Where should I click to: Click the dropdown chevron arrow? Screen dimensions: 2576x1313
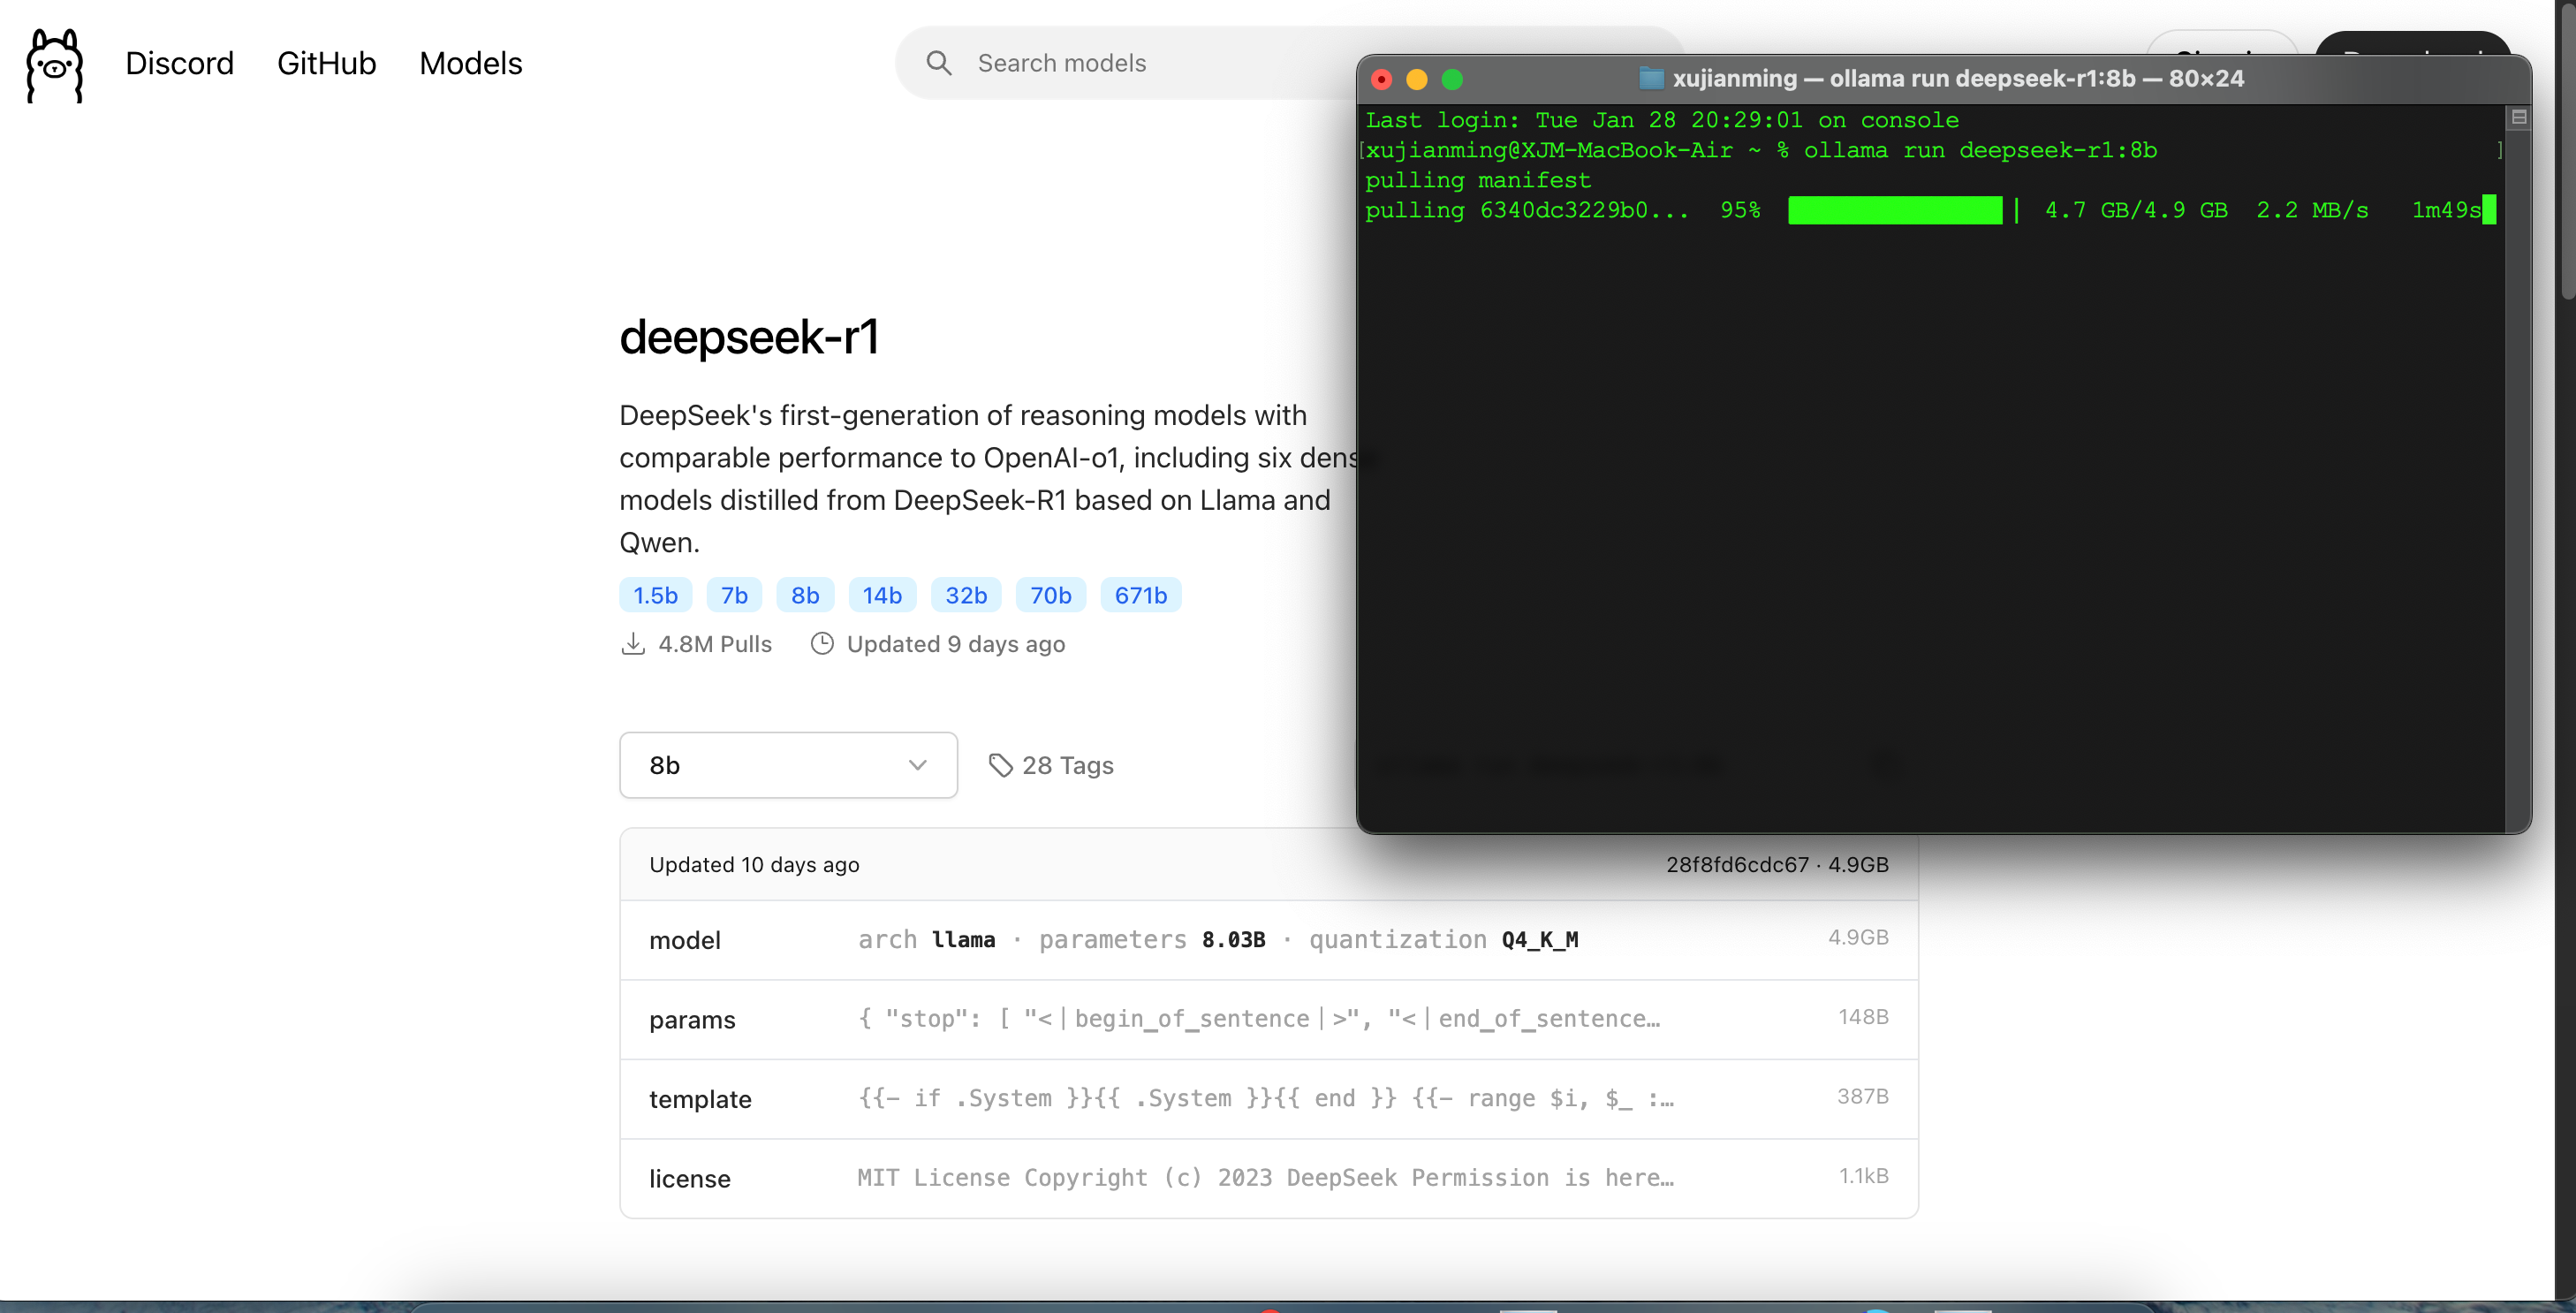(x=917, y=765)
